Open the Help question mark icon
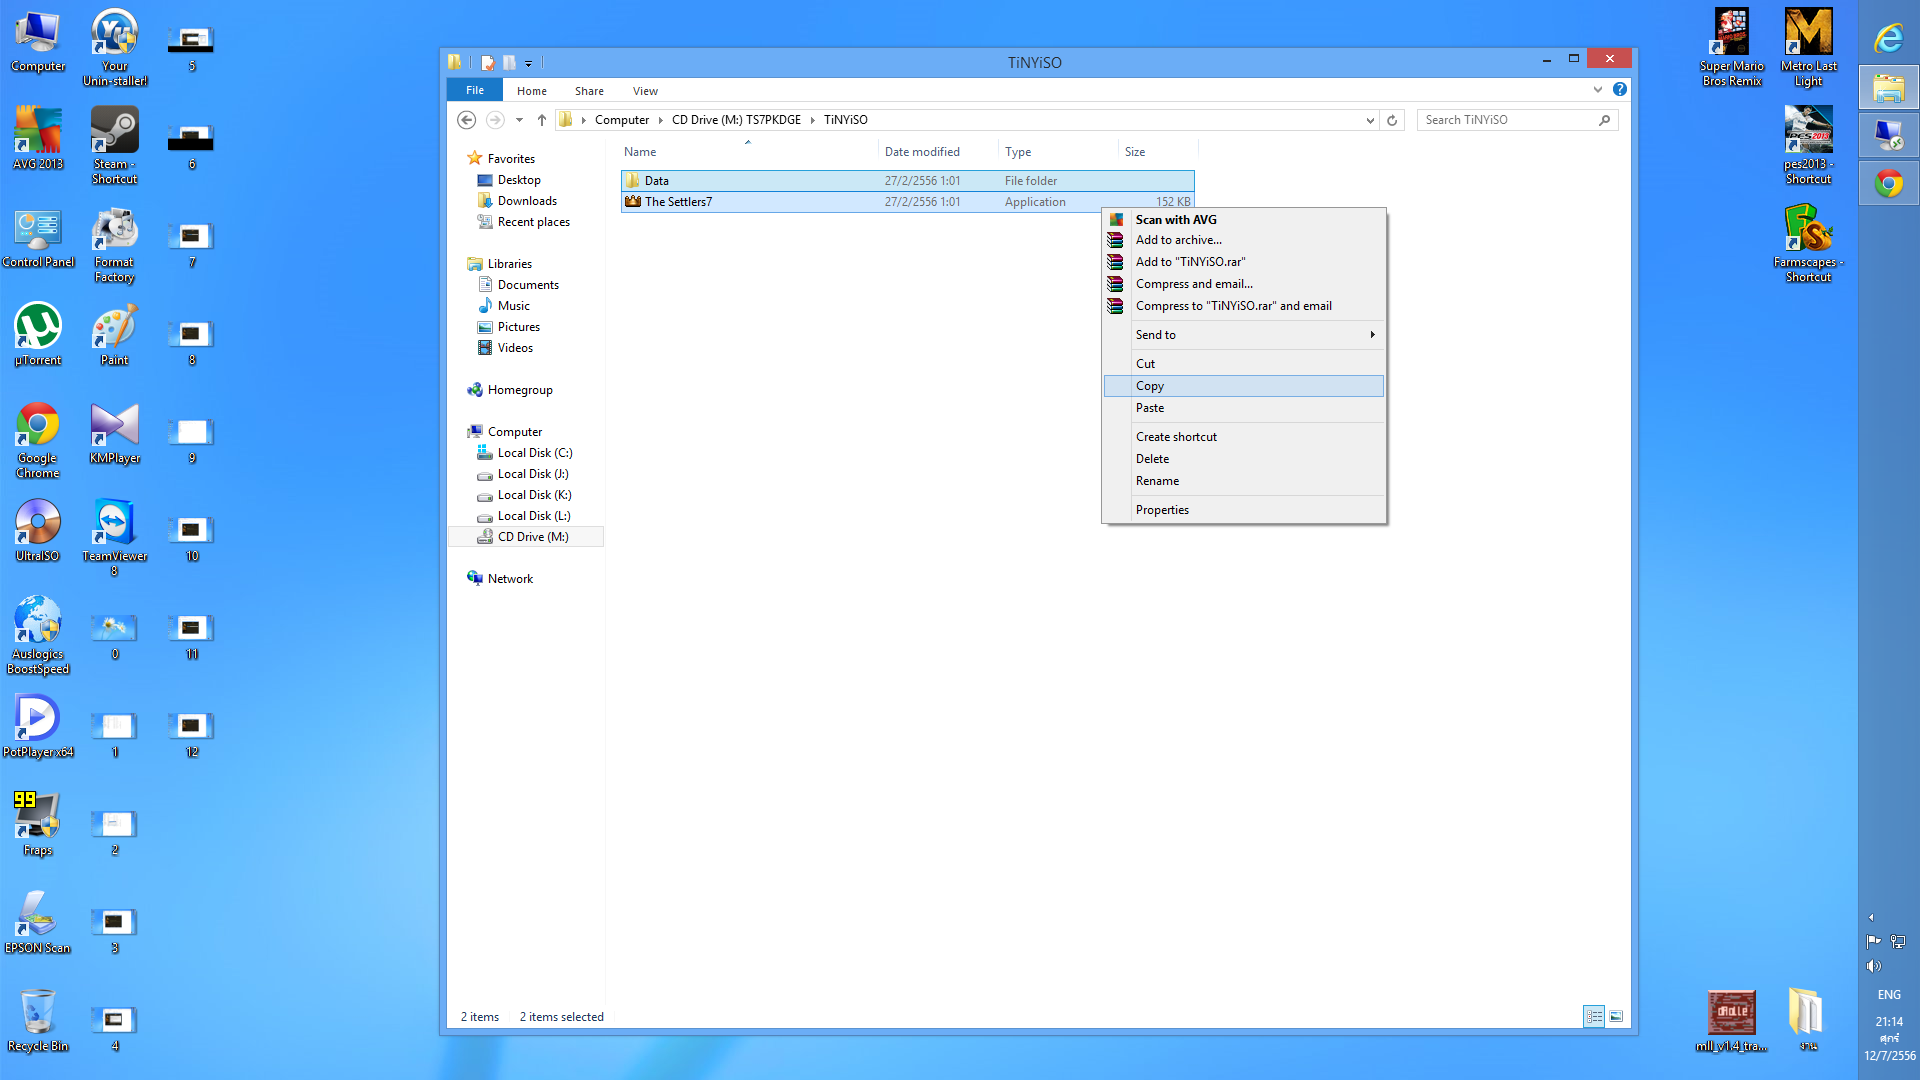 pyautogui.click(x=1620, y=90)
